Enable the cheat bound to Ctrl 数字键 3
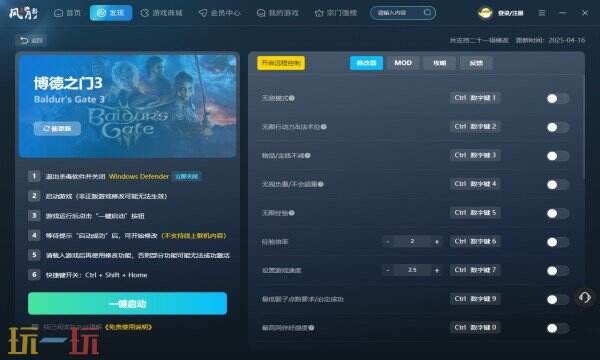Viewport: 600px width, 360px height. pyautogui.click(x=558, y=156)
